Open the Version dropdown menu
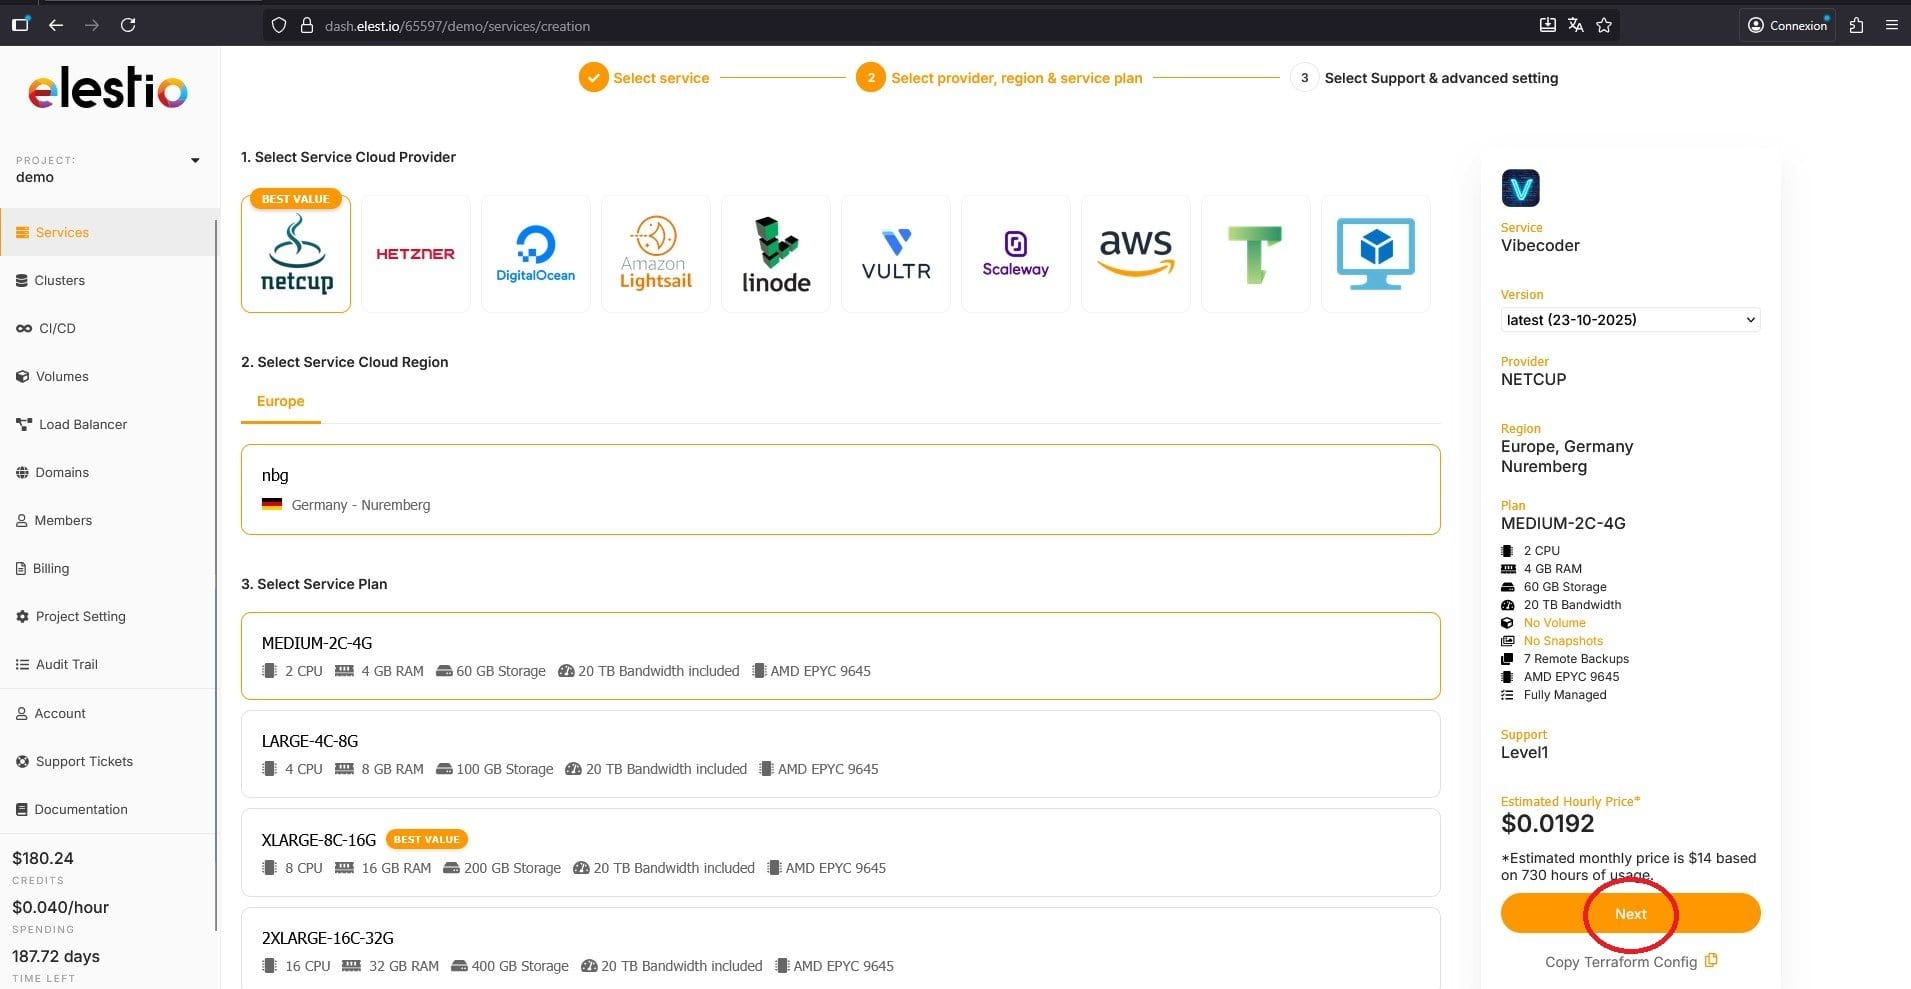 click(x=1630, y=320)
